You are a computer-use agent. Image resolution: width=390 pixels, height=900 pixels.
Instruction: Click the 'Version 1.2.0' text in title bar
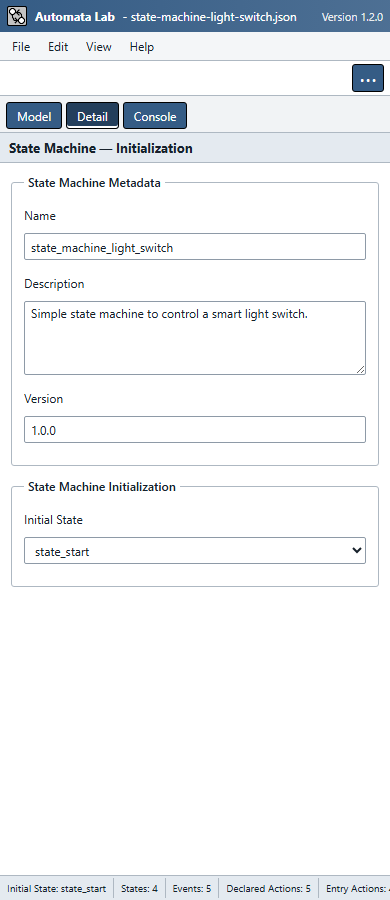pyautogui.click(x=352, y=17)
